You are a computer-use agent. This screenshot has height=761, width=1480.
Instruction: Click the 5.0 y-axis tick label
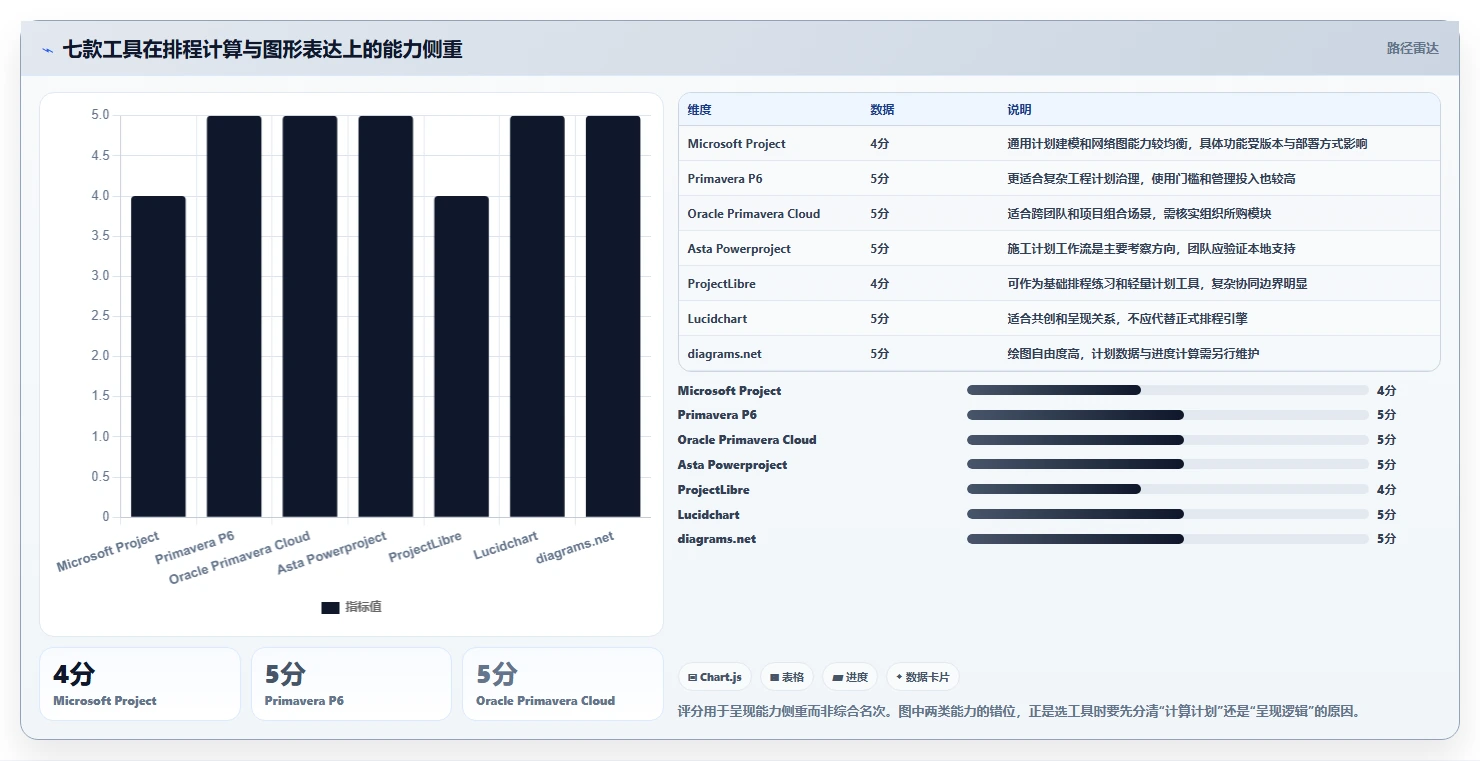100,115
